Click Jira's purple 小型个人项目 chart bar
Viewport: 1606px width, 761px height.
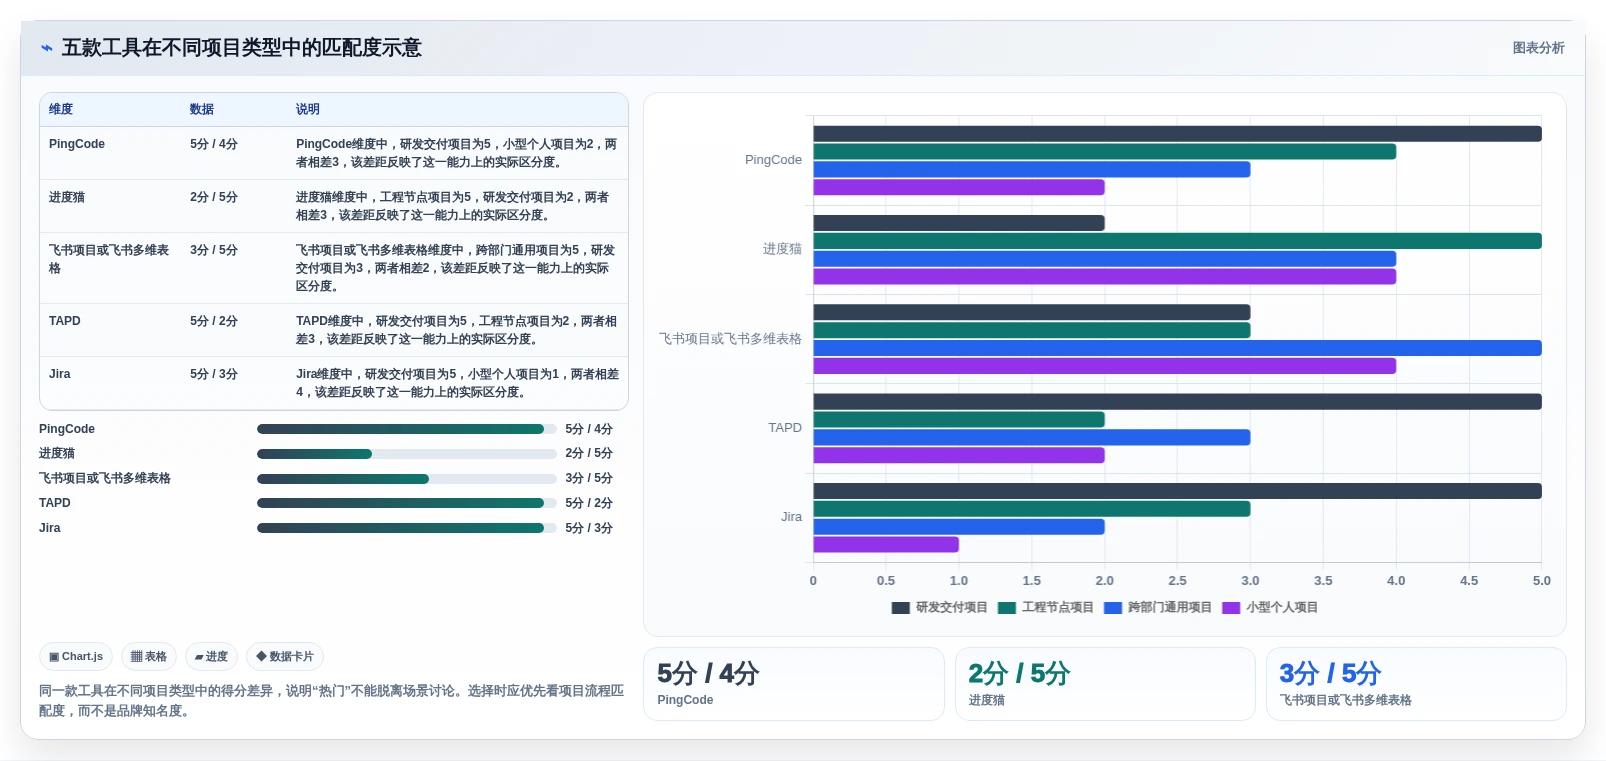point(886,545)
